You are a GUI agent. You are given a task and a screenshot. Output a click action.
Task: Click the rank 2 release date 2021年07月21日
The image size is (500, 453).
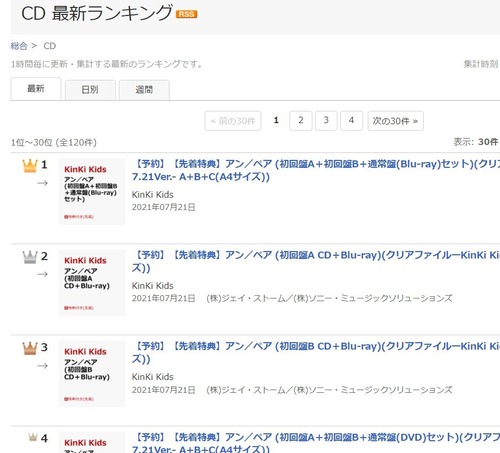point(163,298)
